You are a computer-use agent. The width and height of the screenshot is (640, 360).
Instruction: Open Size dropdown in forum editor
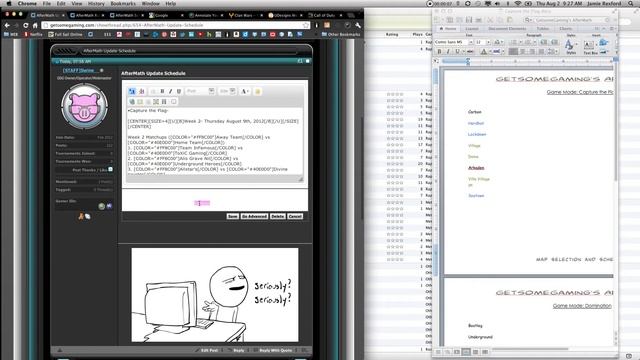pos(227,91)
